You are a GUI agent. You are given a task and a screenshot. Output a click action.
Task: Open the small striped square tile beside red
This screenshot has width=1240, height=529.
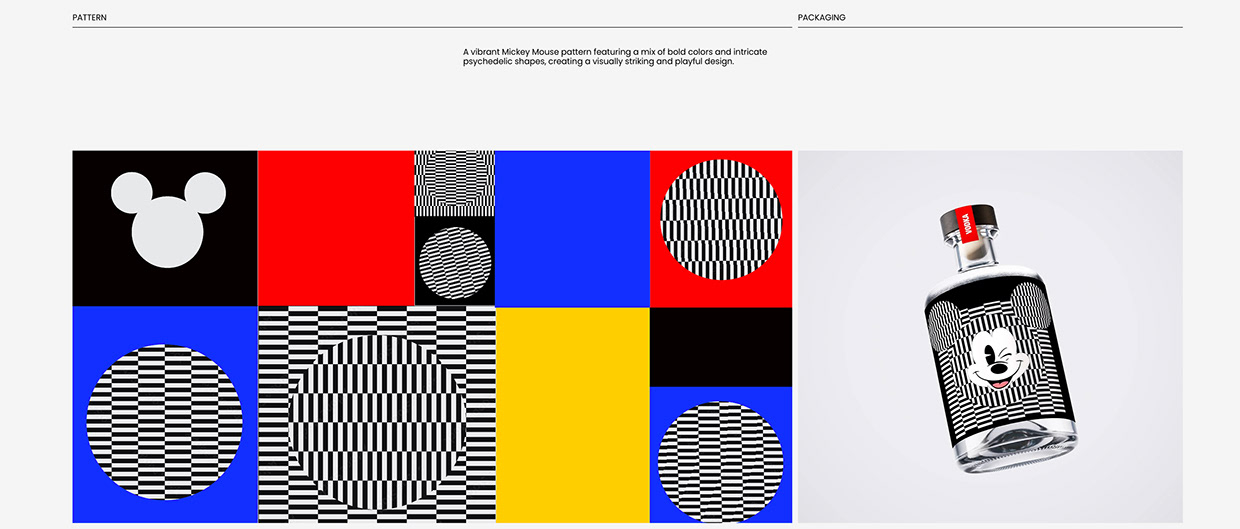[x=455, y=183]
